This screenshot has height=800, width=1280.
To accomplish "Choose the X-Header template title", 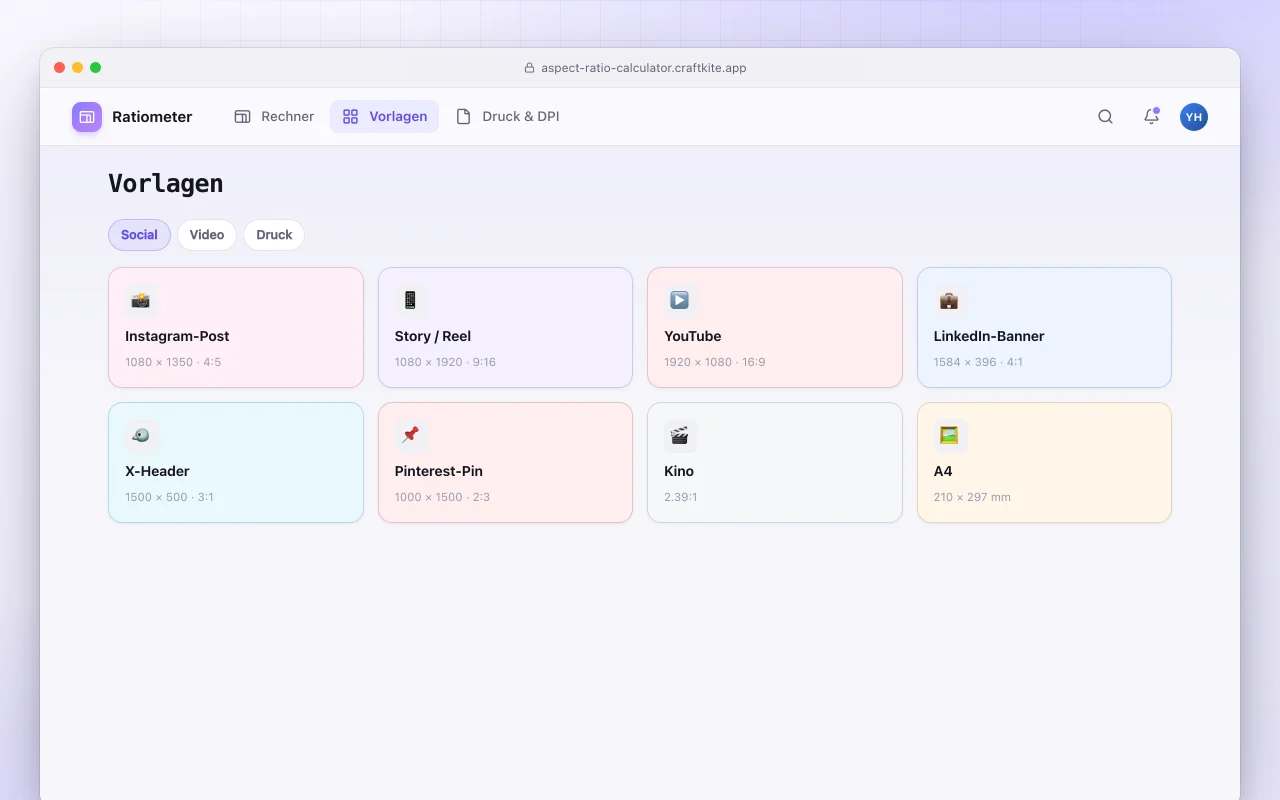I will click(x=157, y=471).
